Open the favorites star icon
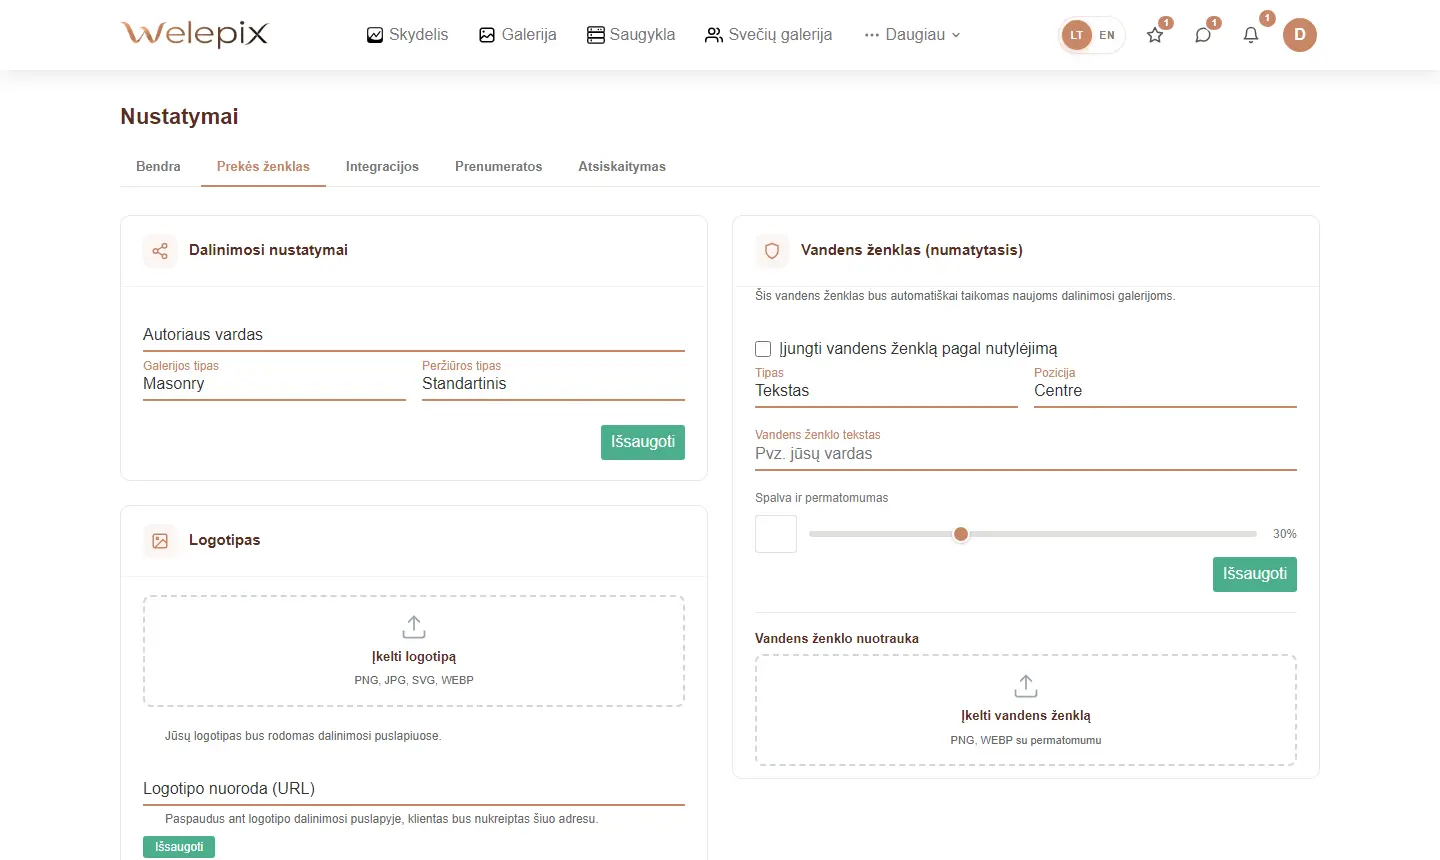The height and width of the screenshot is (860, 1440). [1155, 35]
